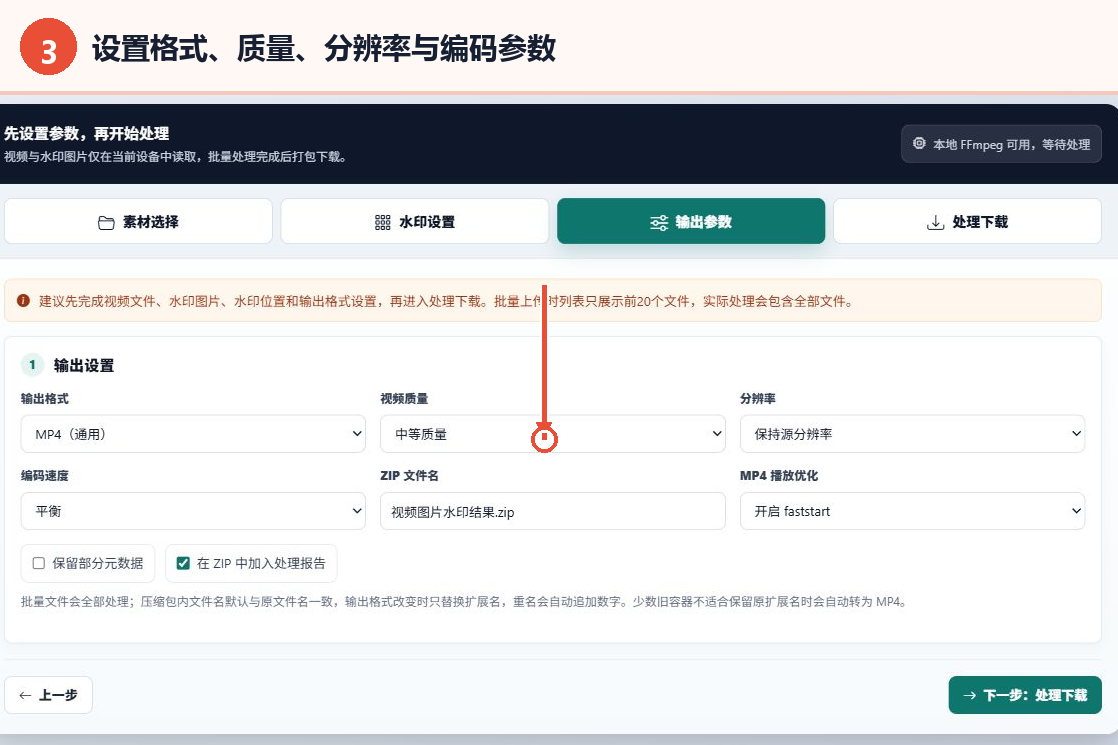Viewport: 1118px width, 745px height.
Task: Click the 批量文件会全部处理 hint text
Action: pyautogui.click(x=463, y=602)
